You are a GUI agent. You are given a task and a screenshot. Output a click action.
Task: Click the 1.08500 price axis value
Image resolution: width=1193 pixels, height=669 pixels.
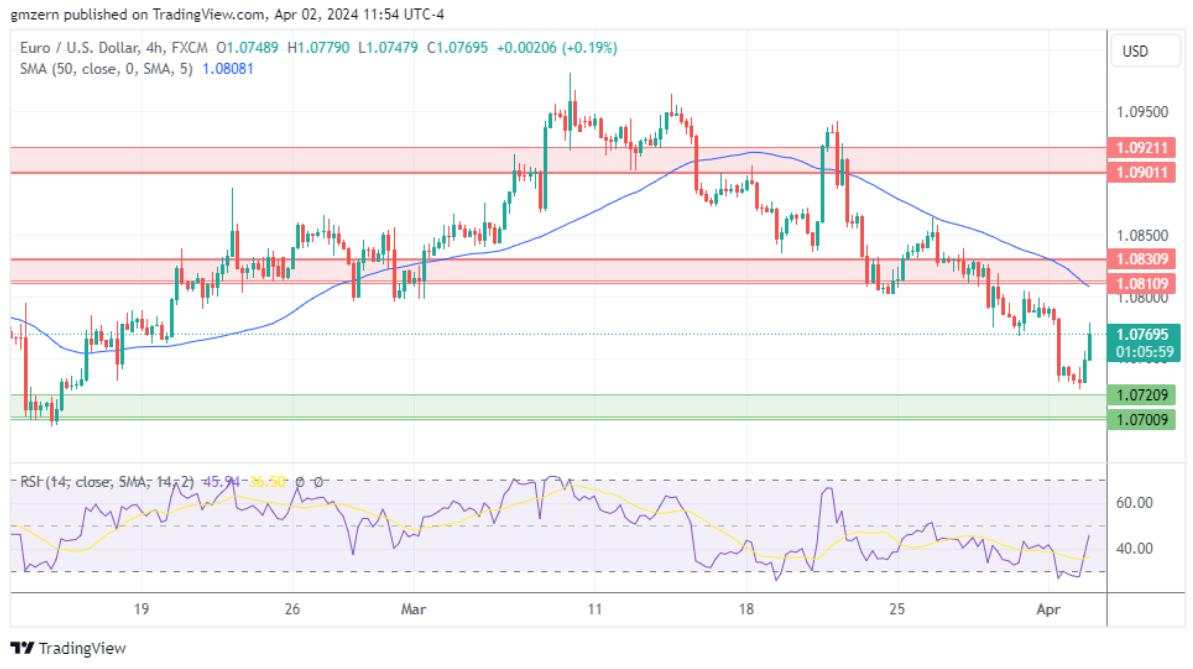(1142, 236)
